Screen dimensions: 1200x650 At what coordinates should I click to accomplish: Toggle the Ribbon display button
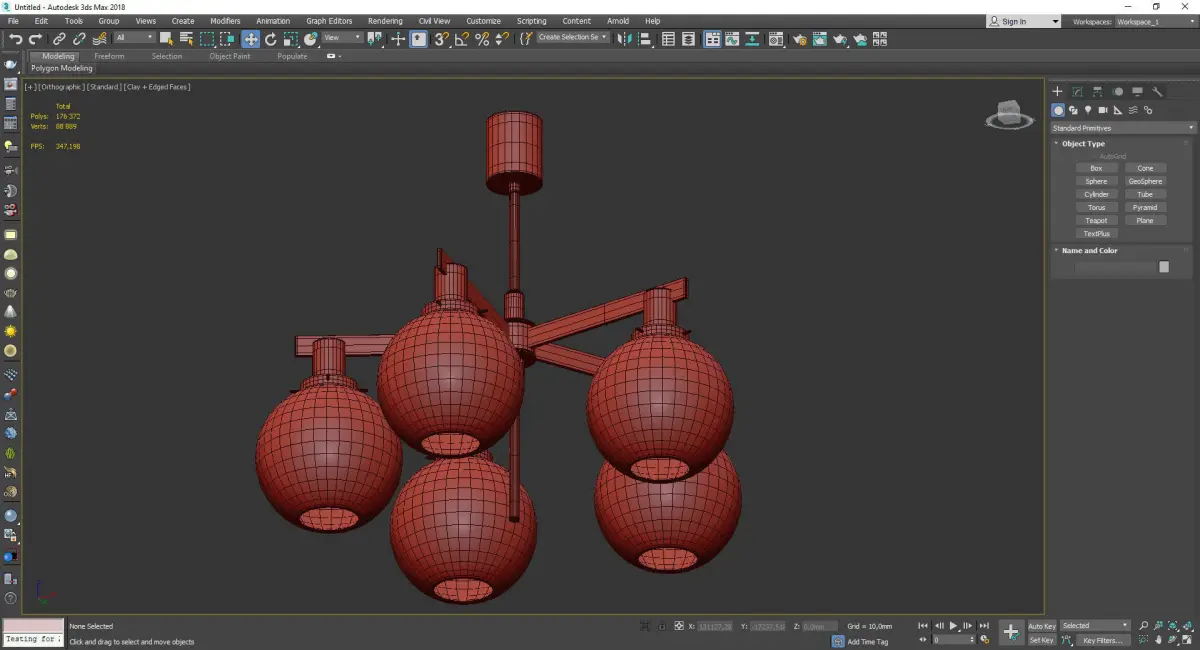713,39
